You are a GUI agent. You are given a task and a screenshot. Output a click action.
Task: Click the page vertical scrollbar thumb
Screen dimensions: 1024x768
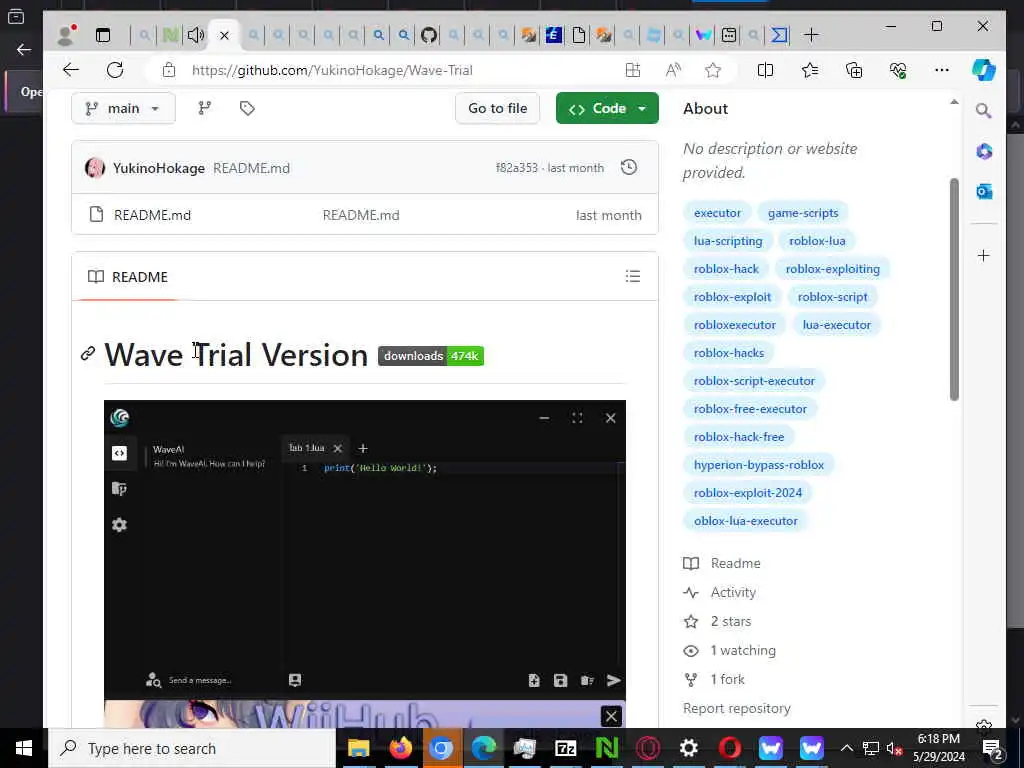[954, 289]
